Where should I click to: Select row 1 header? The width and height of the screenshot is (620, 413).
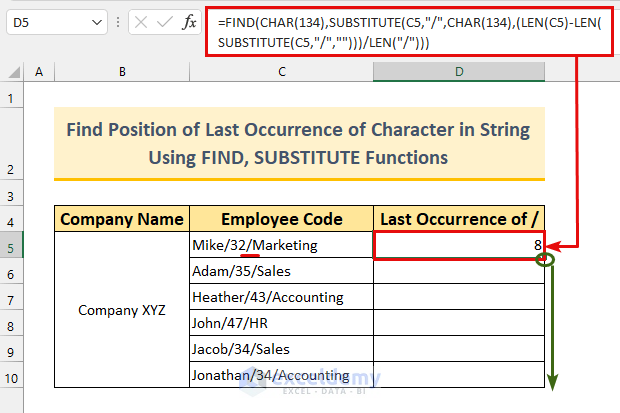point(11,94)
